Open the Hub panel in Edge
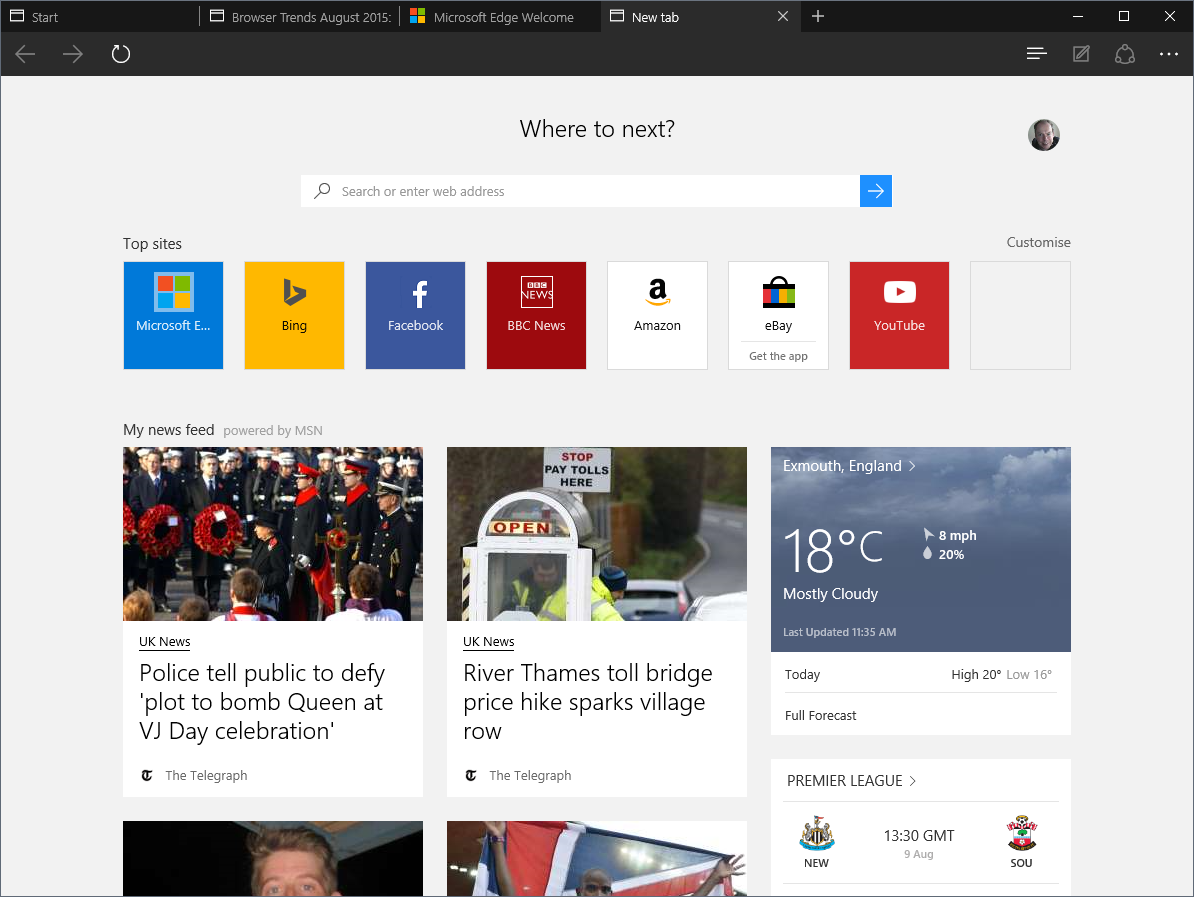Image resolution: width=1194 pixels, height=897 pixels. [x=1036, y=53]
